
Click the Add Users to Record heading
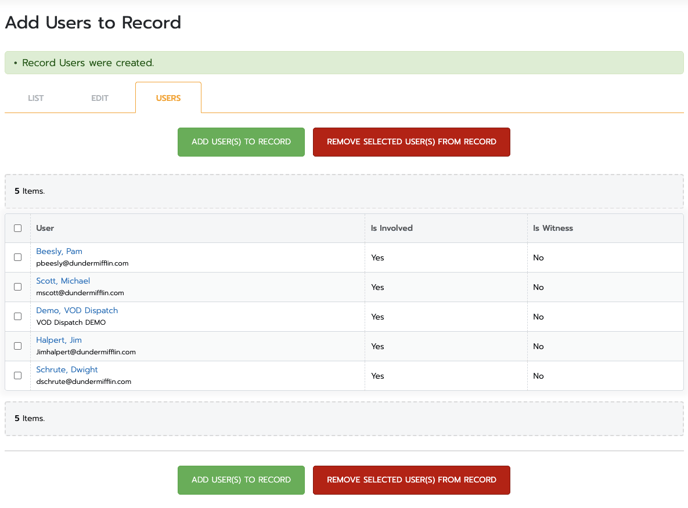coord(93,22)
